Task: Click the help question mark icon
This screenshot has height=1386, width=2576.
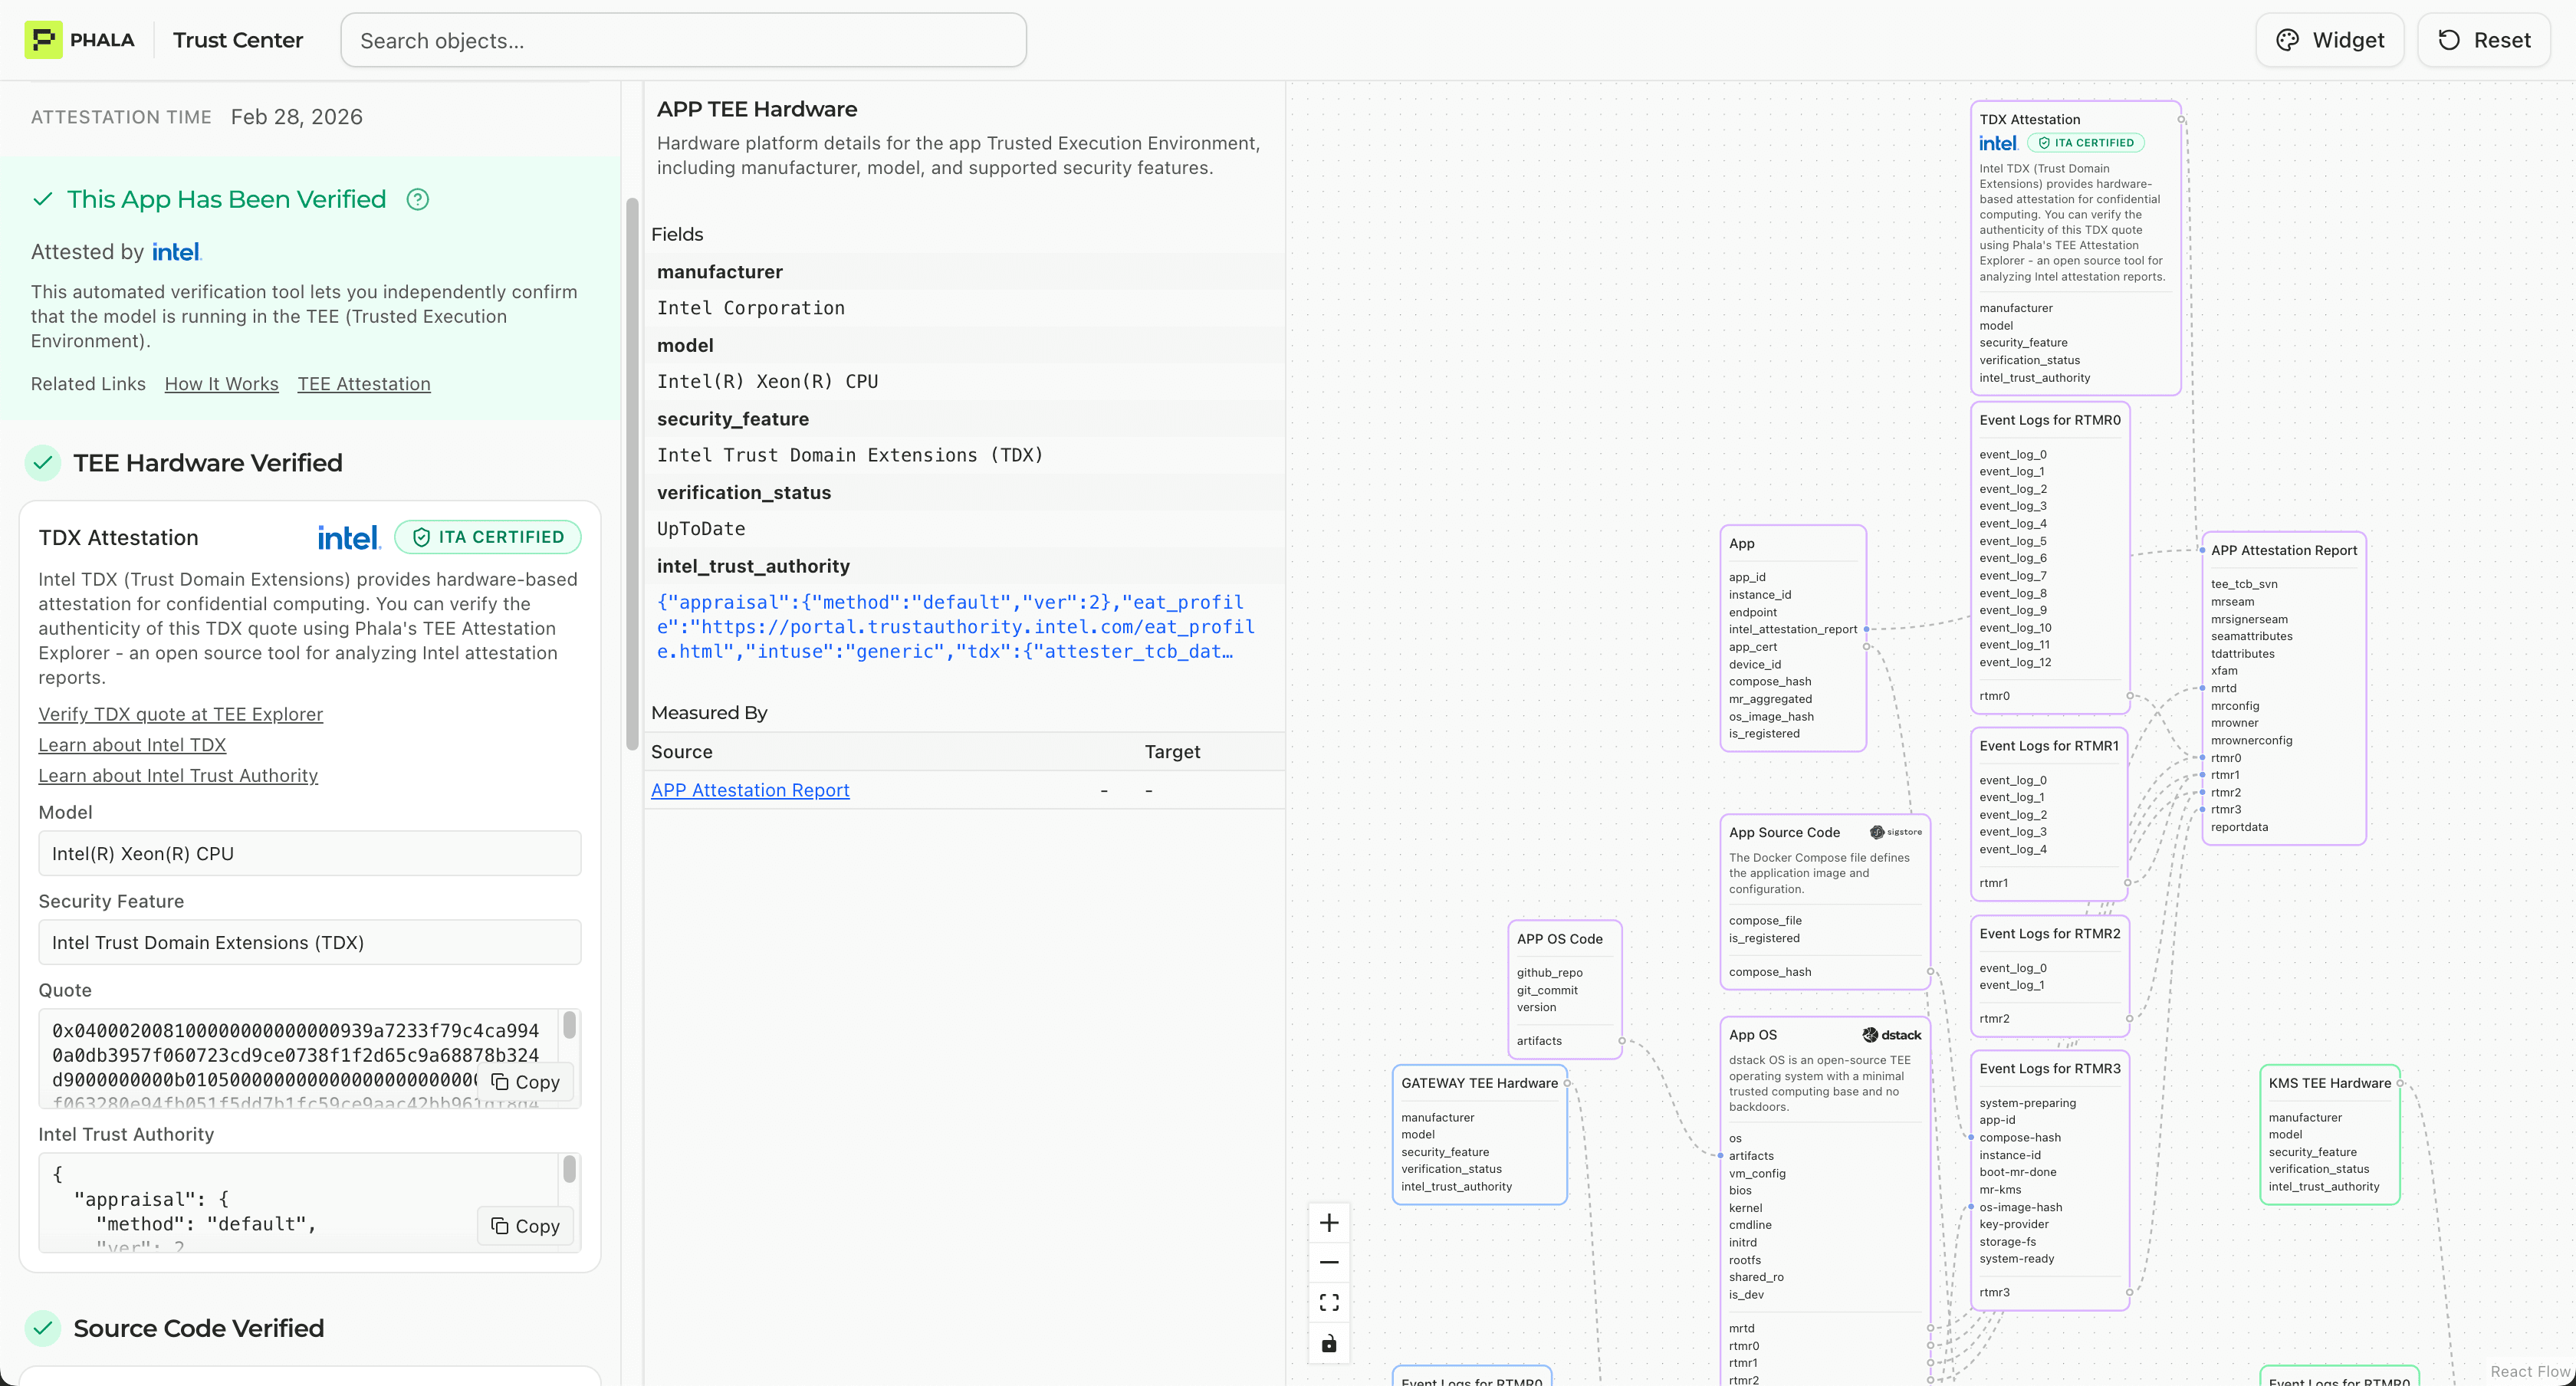Action: [x=418, y=200]
